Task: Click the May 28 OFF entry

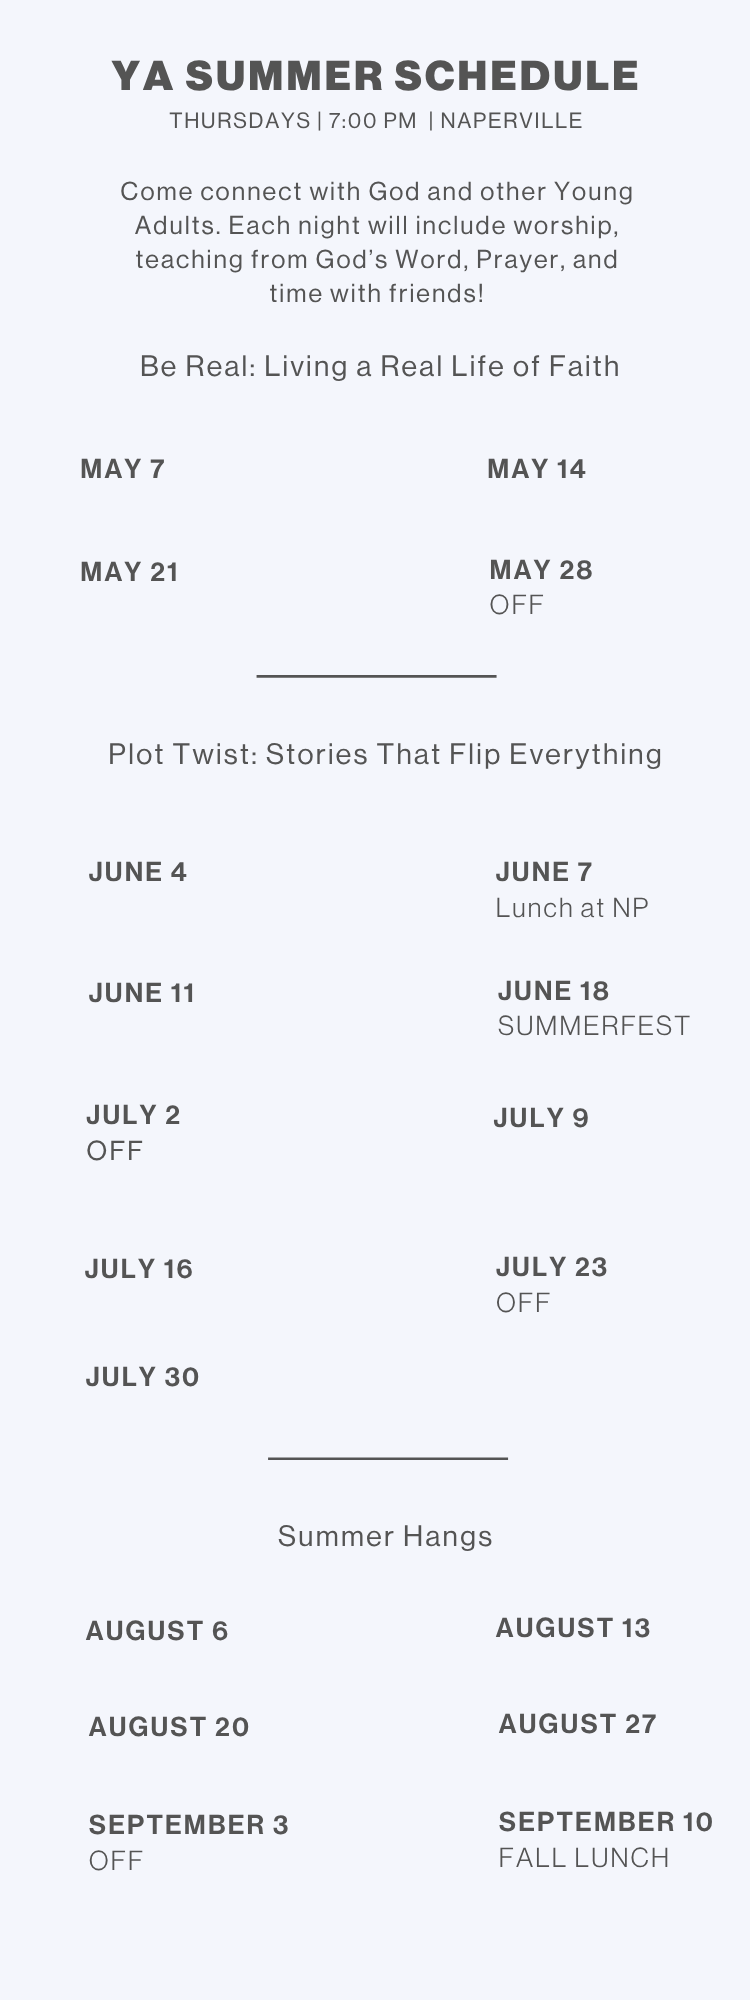Action: tap(541, 587)
